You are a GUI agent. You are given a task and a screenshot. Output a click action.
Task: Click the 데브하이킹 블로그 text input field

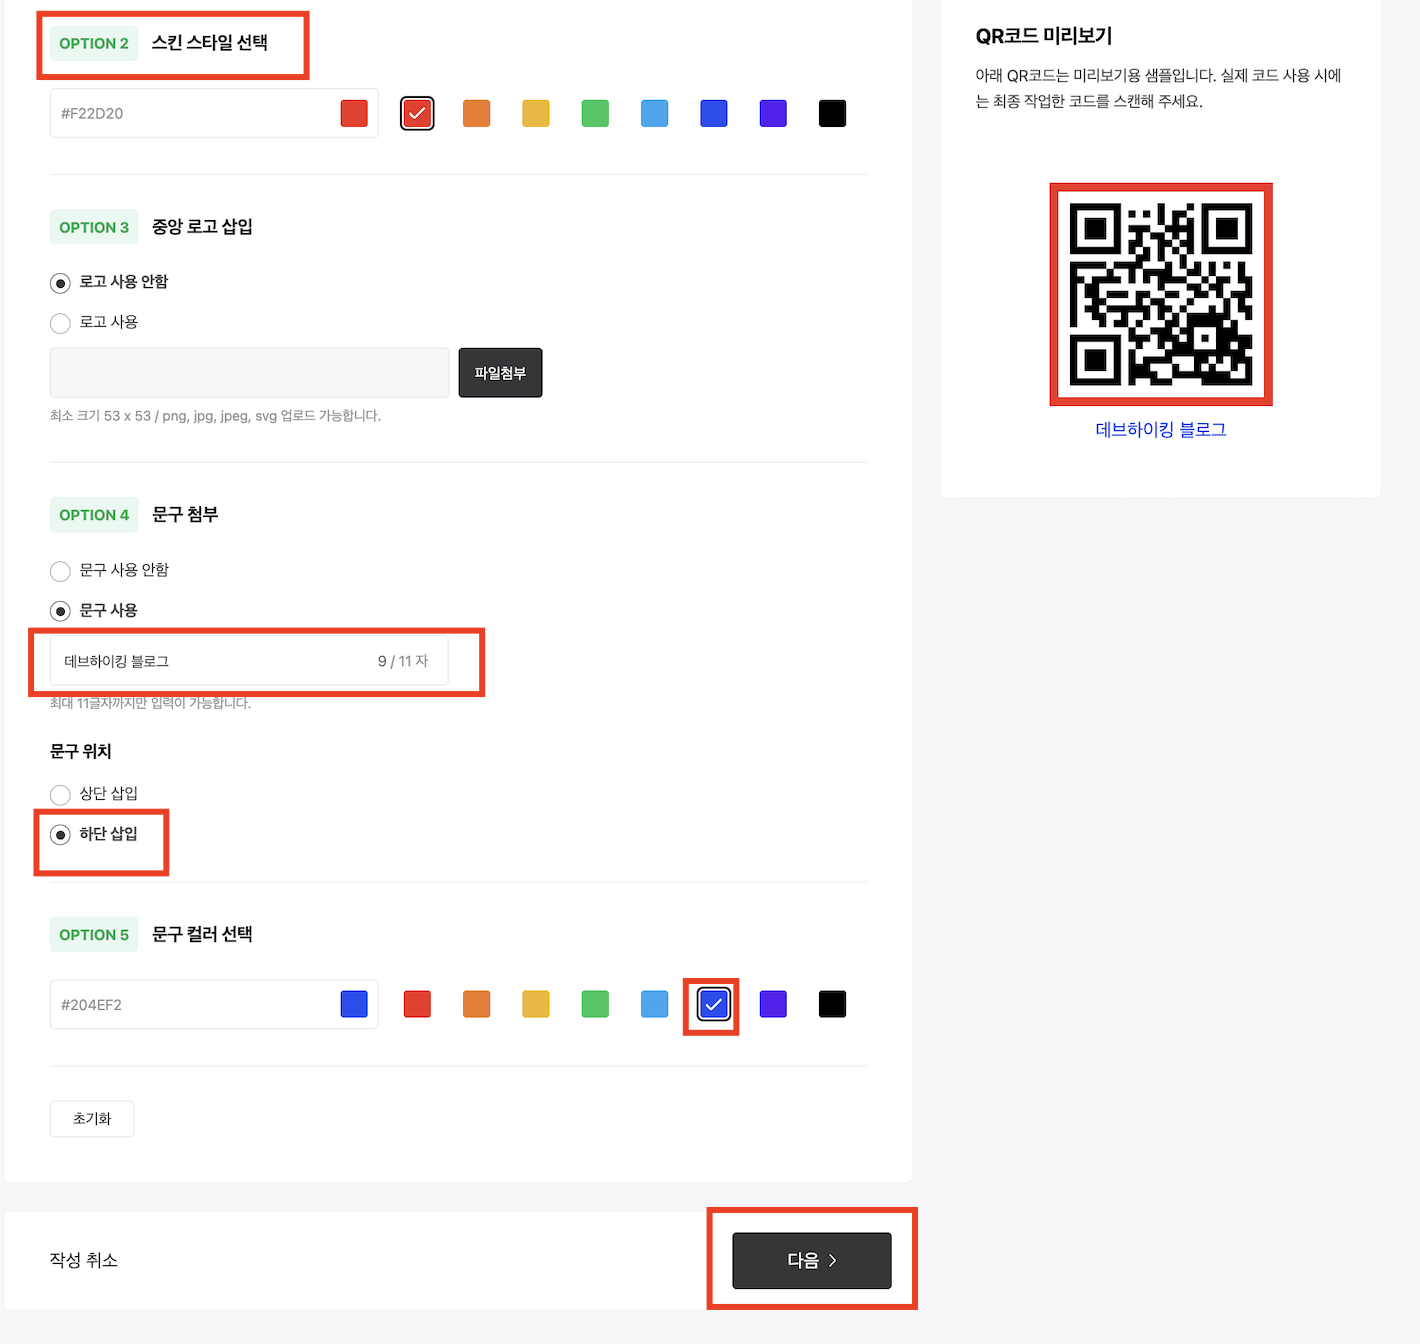(249, 661)
